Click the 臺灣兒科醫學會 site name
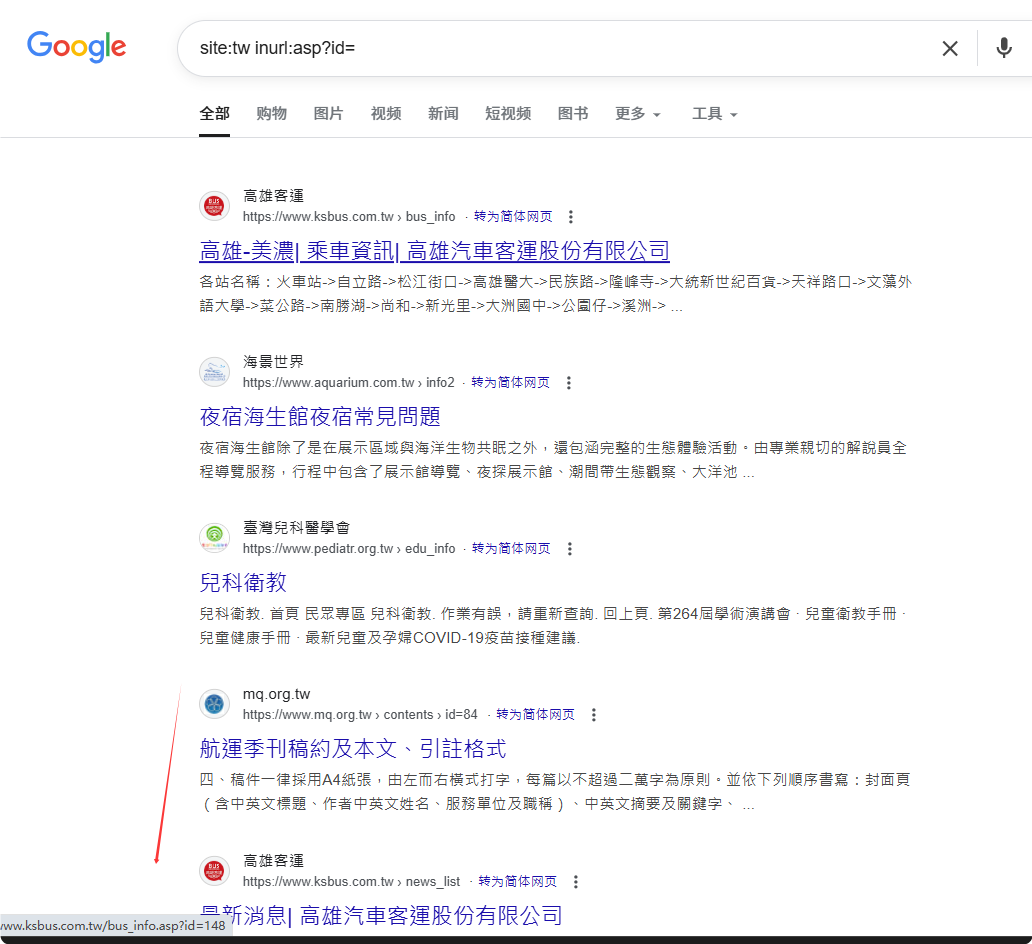 click(x=296, y=527)
